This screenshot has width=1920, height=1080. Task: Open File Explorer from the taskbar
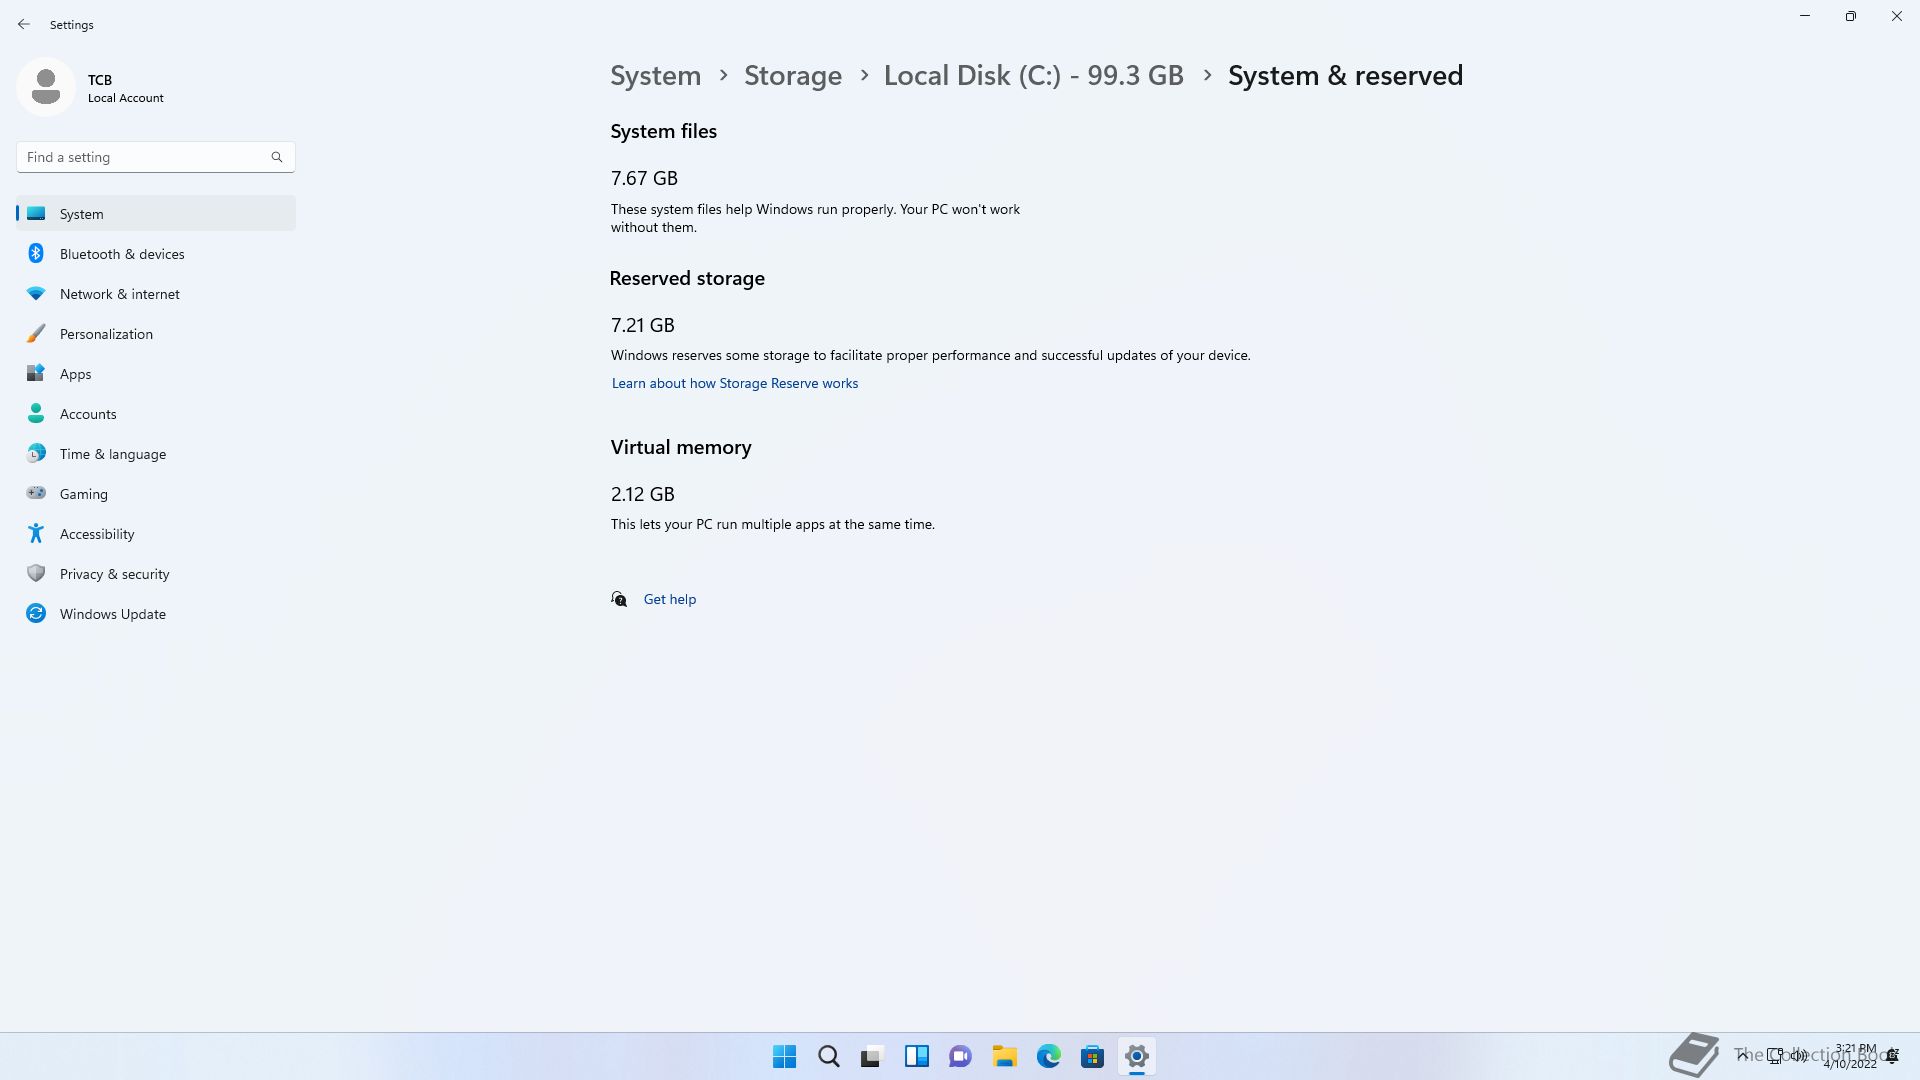tap(1005, 1056)
